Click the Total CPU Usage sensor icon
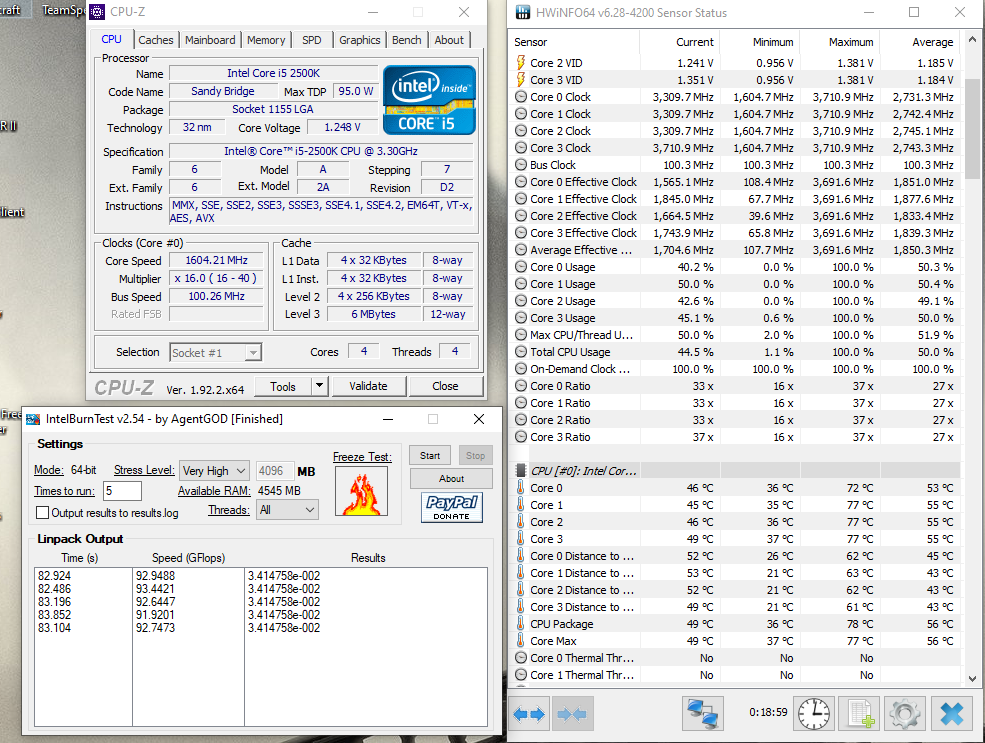The width and height of the screenshot is (985, 743). click(521, 352)
